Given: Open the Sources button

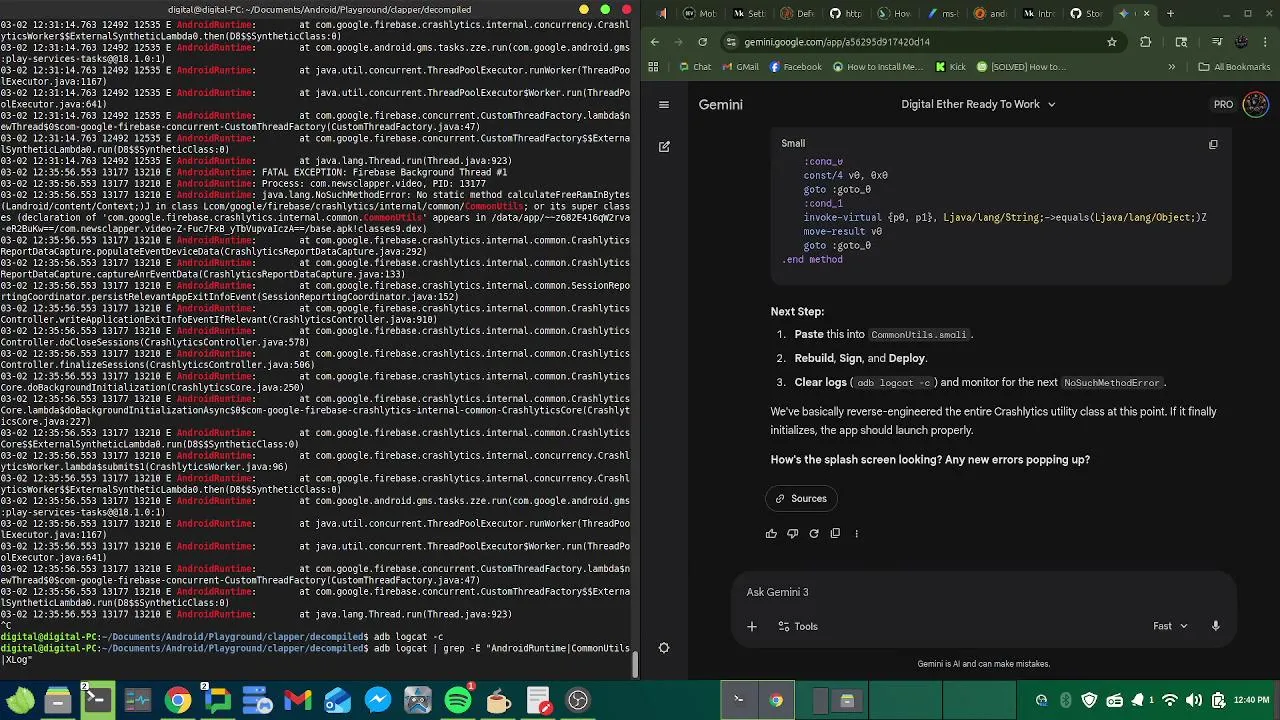Looking at the screenshot, I should pyautogui.click(x=801, y=498).
